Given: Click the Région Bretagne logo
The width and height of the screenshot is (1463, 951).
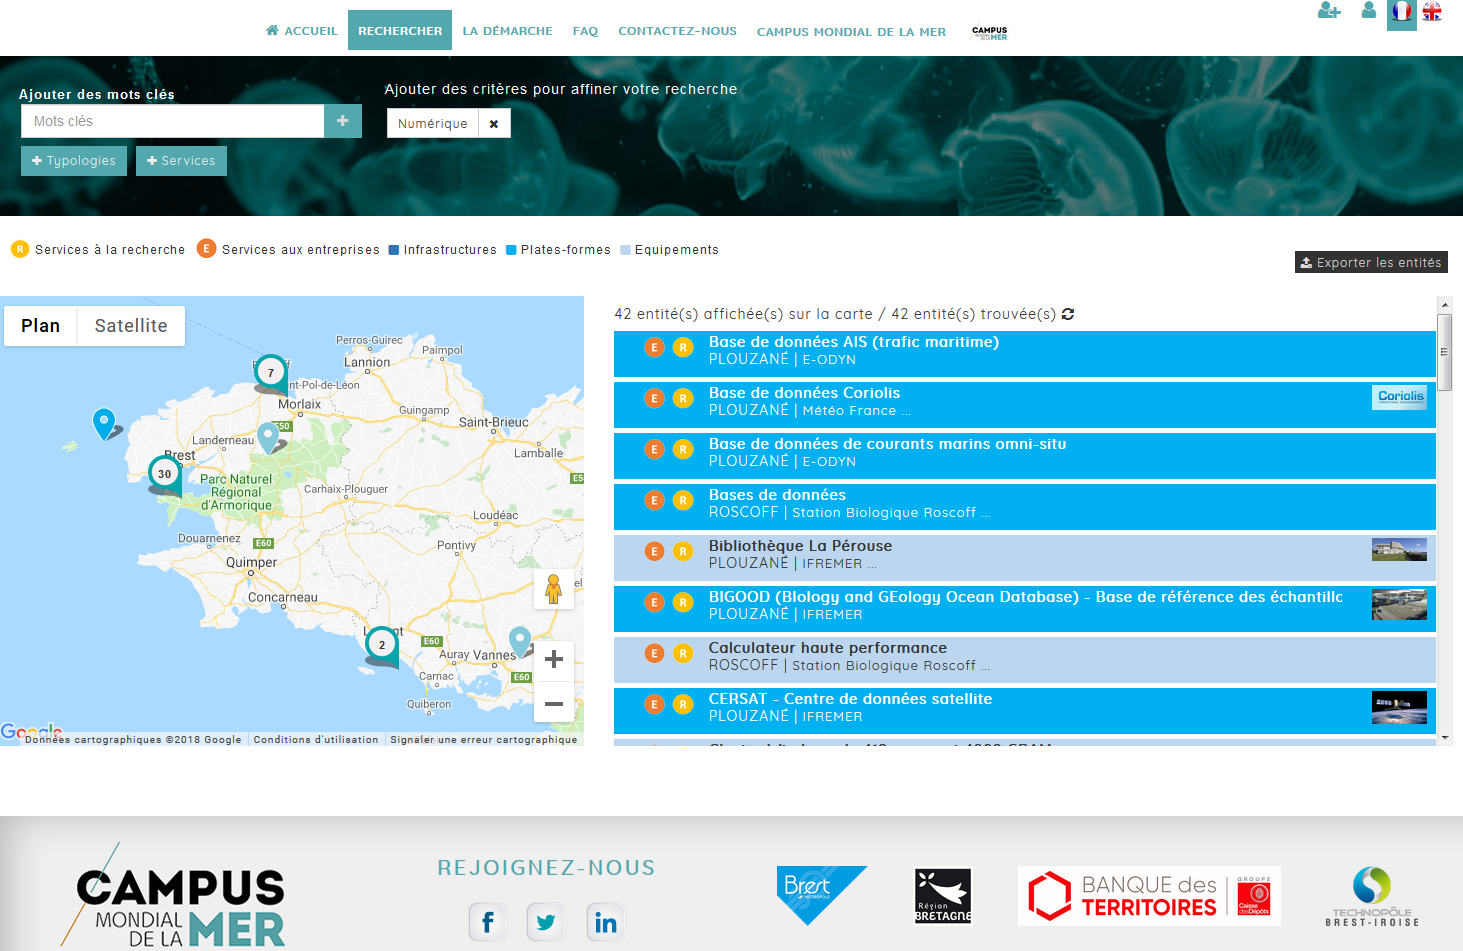Looking at the screenshot, I should click(x=943, y=895).
